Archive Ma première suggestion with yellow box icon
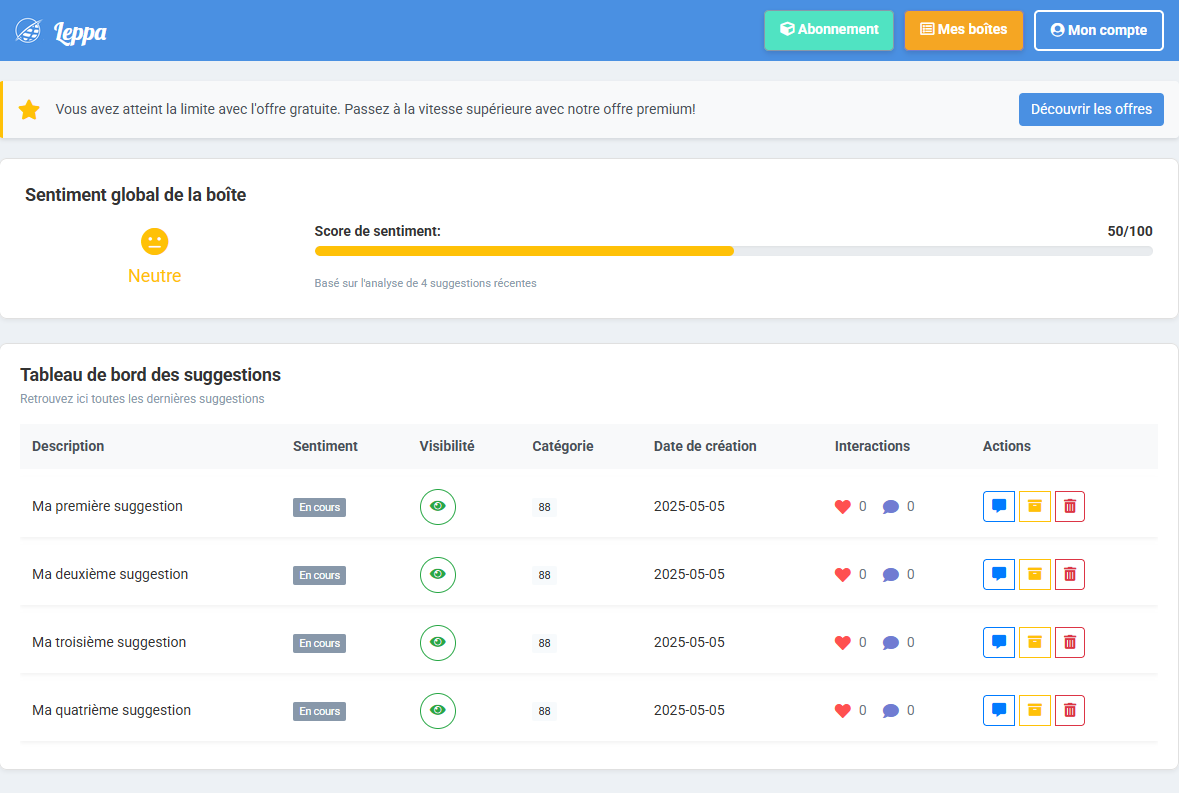This screenshot has height=793, width=1179. (1034, 507)
